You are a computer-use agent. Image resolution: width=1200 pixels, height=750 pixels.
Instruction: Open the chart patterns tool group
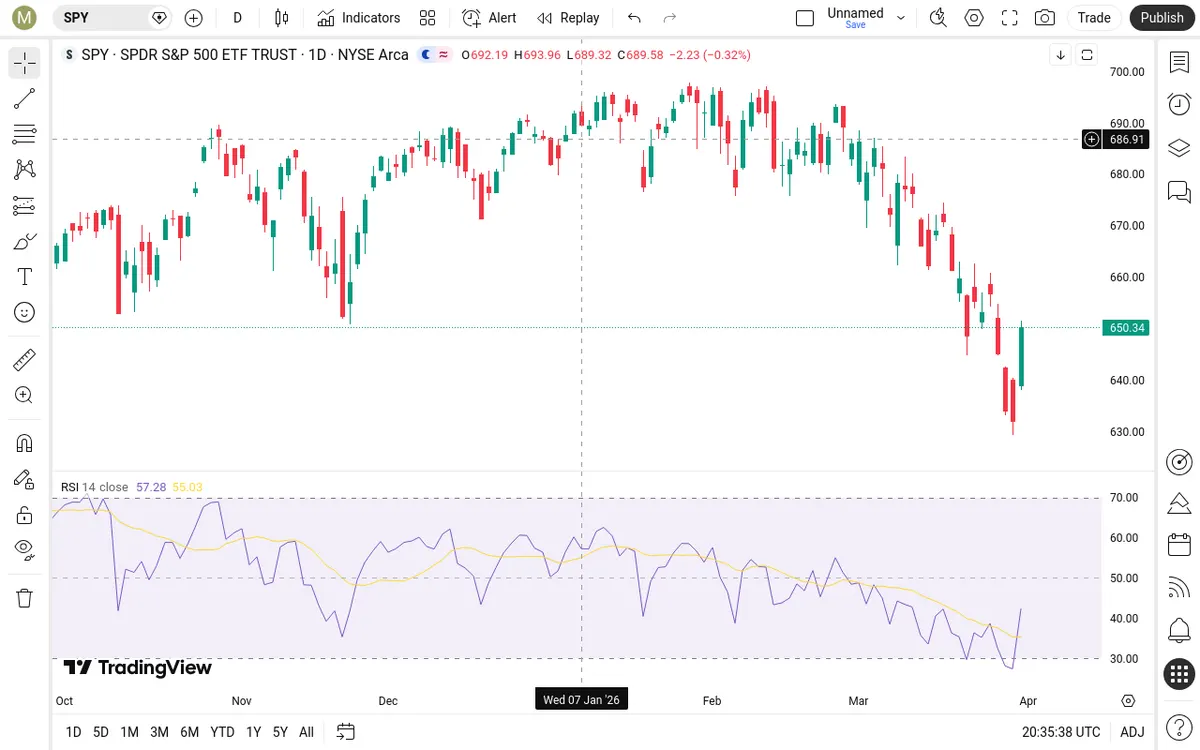click(25, 170)
